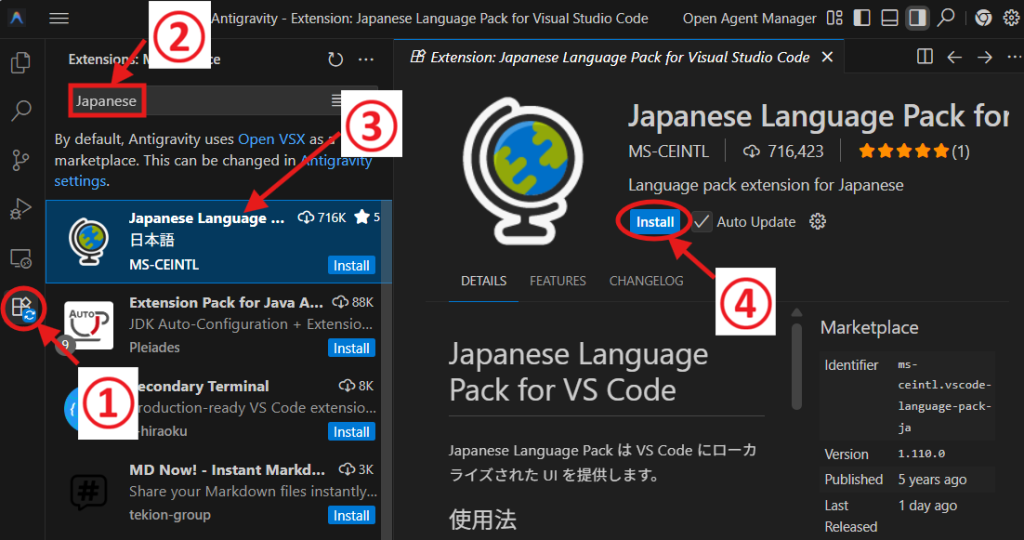Screen dimensions: 1024x540
Task: Open the hamburger application menu
Action: [x=59, y=18]
